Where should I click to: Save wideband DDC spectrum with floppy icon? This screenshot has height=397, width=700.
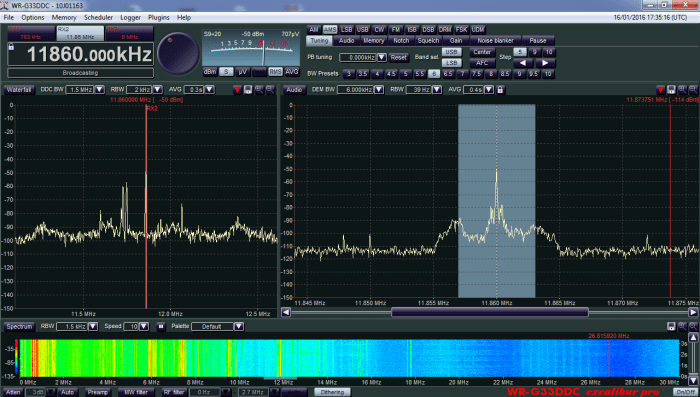pos(248,90)
